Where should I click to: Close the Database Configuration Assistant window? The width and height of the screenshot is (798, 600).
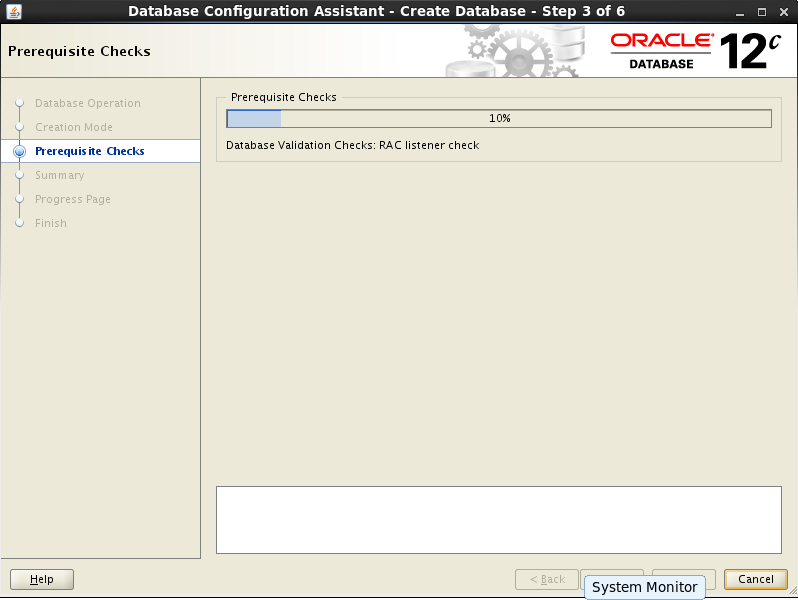click(x=784, y=12)
